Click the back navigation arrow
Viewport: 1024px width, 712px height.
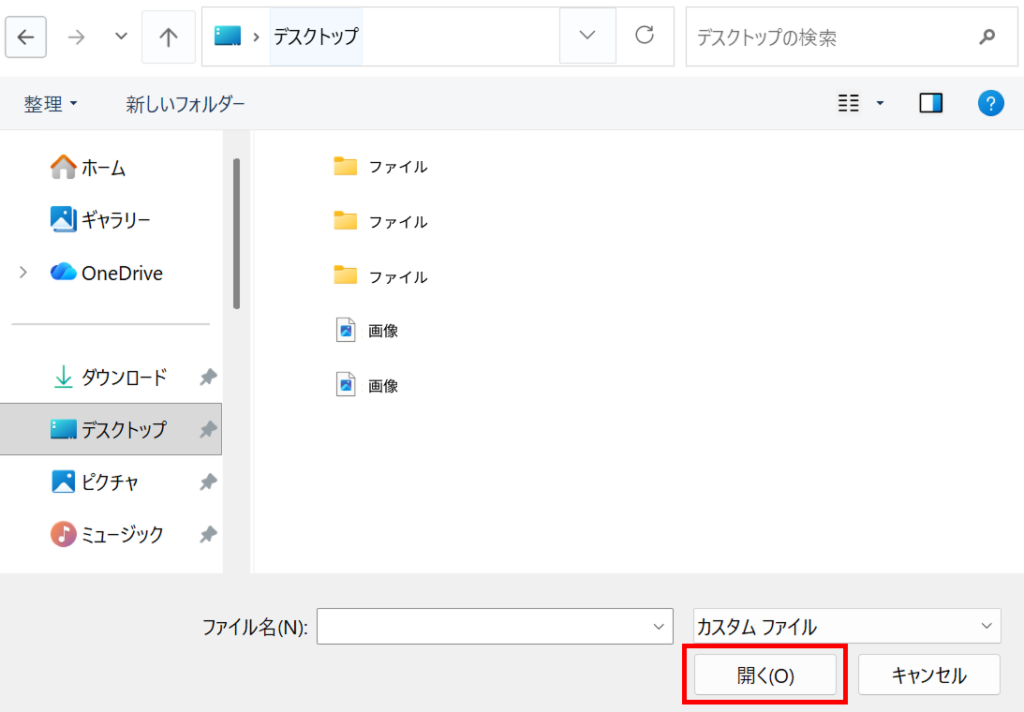click(x=26, y=37)
